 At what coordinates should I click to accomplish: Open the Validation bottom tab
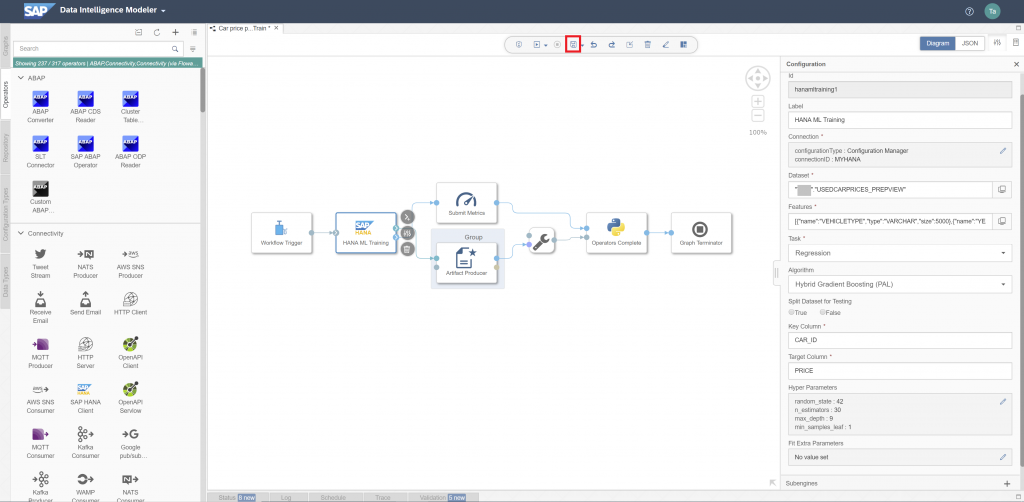pyautogui.click(x=444, y=497)
